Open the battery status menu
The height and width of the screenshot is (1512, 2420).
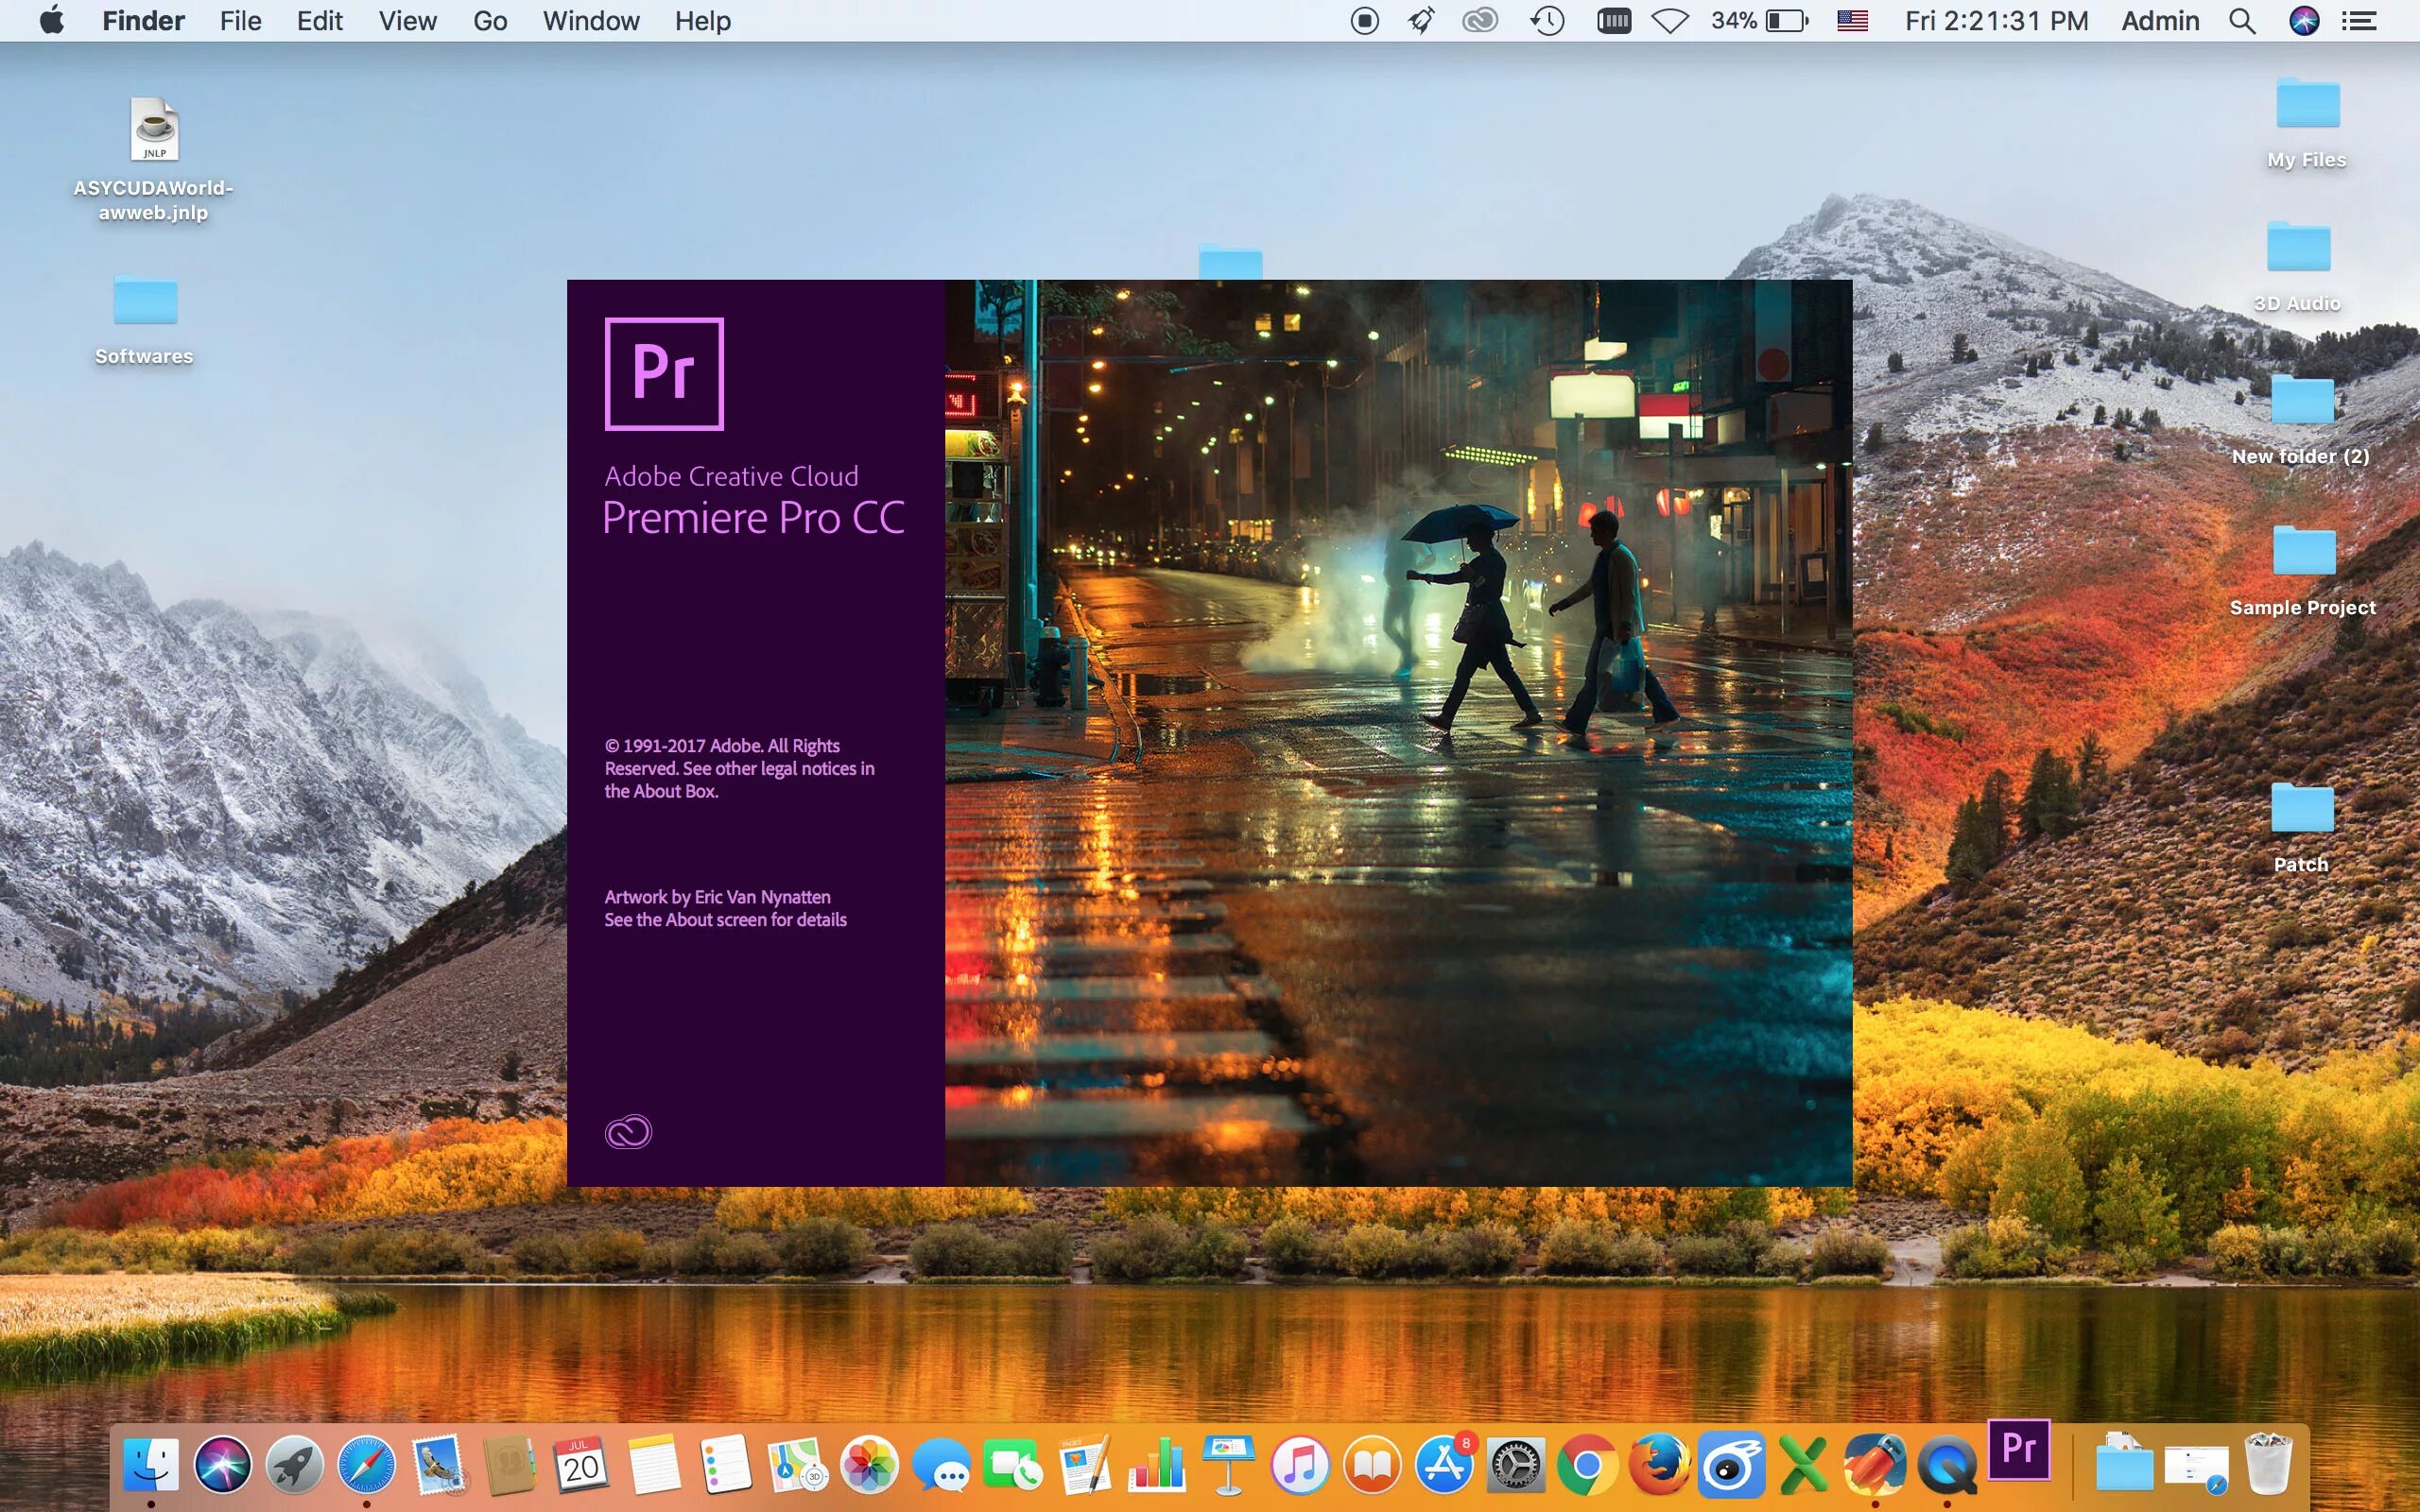[1786, 21]
